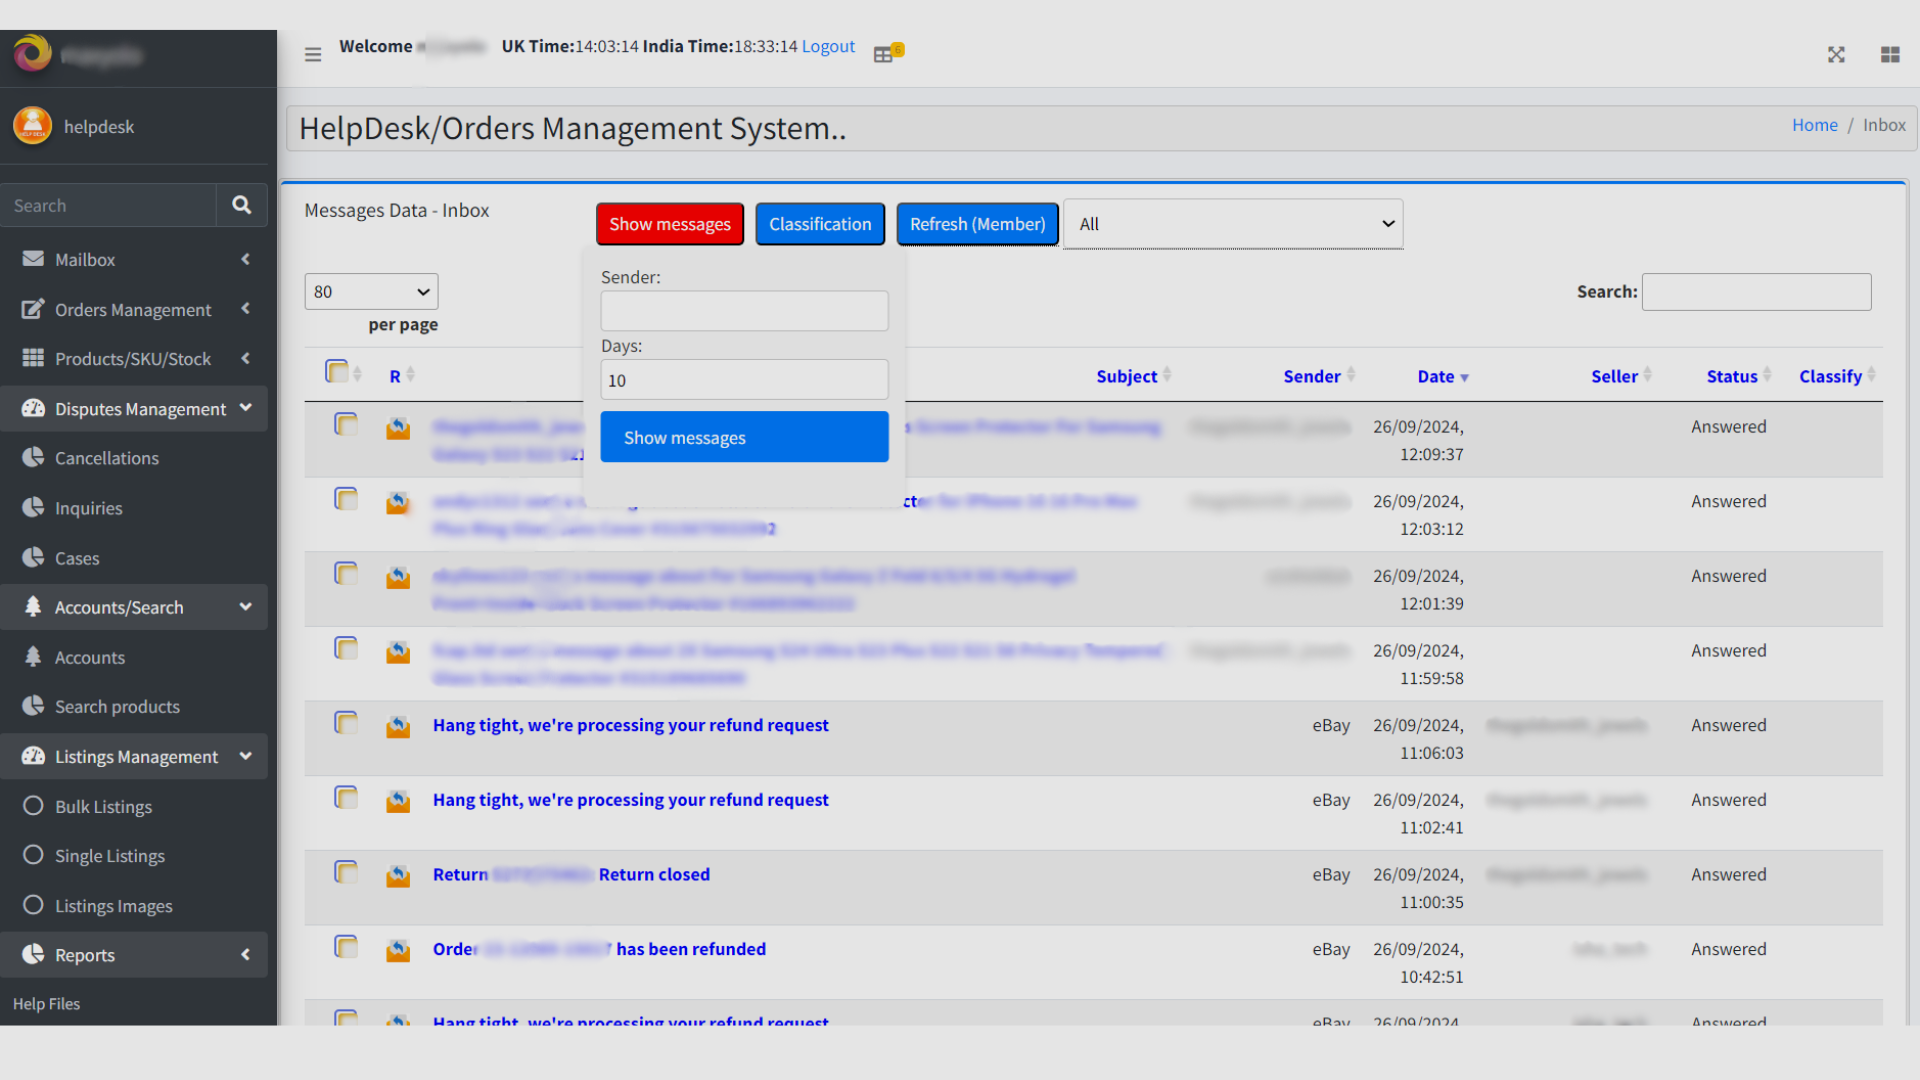Click the blue Show messages button

(744, 437)
